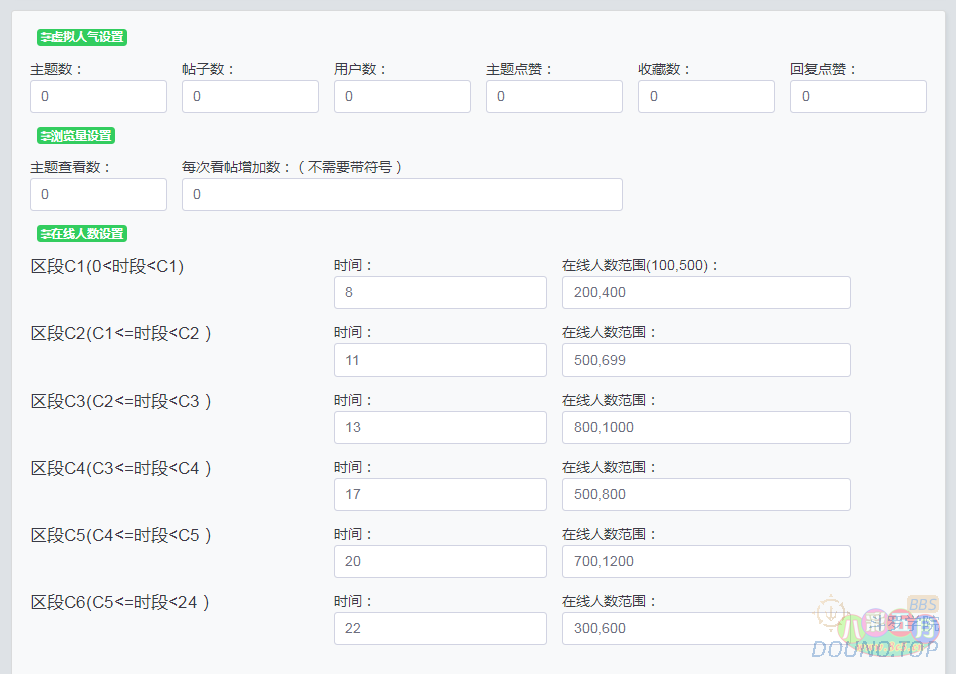Click the 虚拟人气设置 green section badge
Screen dimensions: 956x674
click(x=82, y=37)
